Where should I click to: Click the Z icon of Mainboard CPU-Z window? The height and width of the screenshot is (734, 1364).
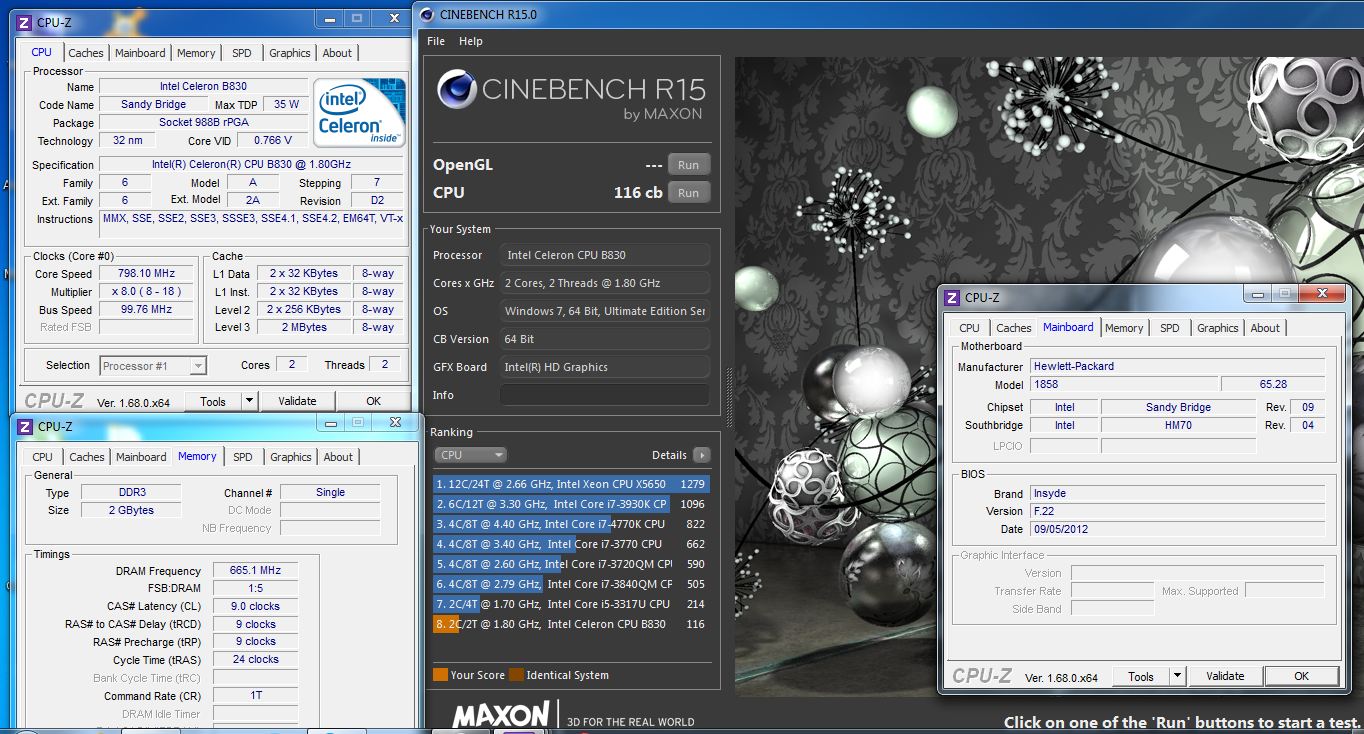tap(951, 297)
